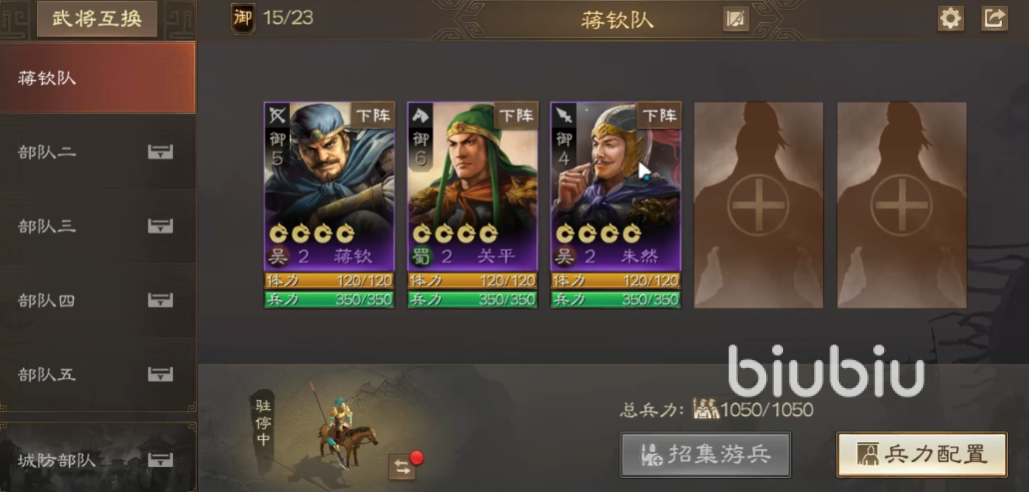Remove 关平 with the 下阵 toggle
Screen dimensions: 1029x492
tap(516, 115)
